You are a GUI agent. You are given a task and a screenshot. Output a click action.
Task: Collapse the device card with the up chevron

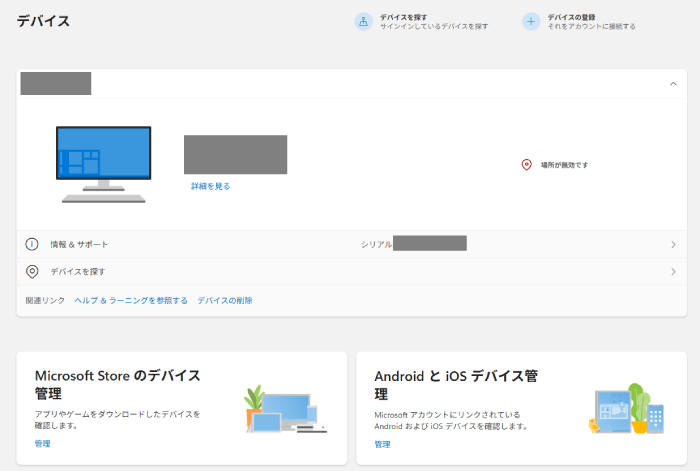point(673,84)
